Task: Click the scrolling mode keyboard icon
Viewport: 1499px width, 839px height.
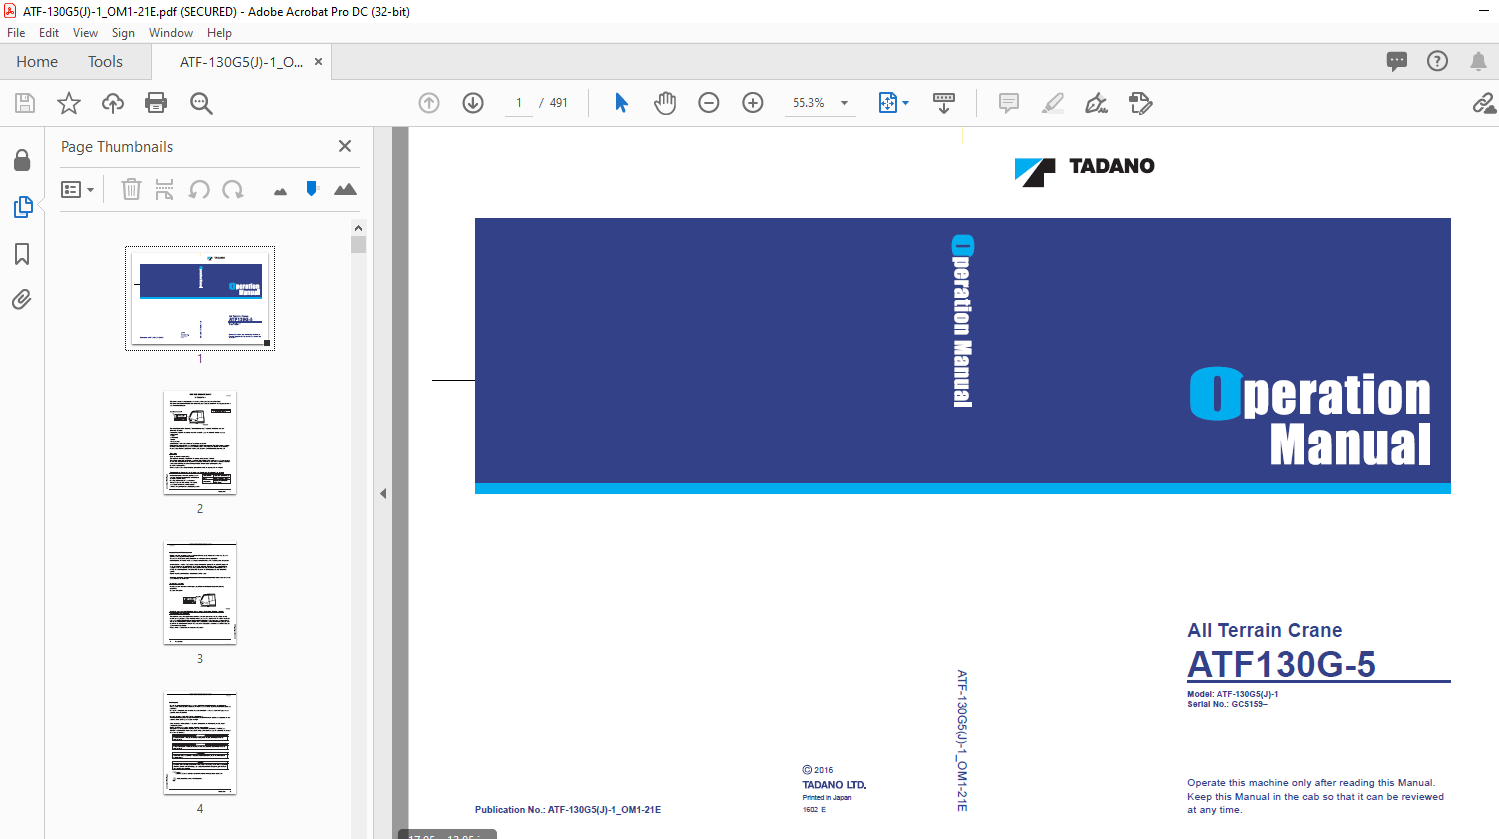Action: click(944, 103)
